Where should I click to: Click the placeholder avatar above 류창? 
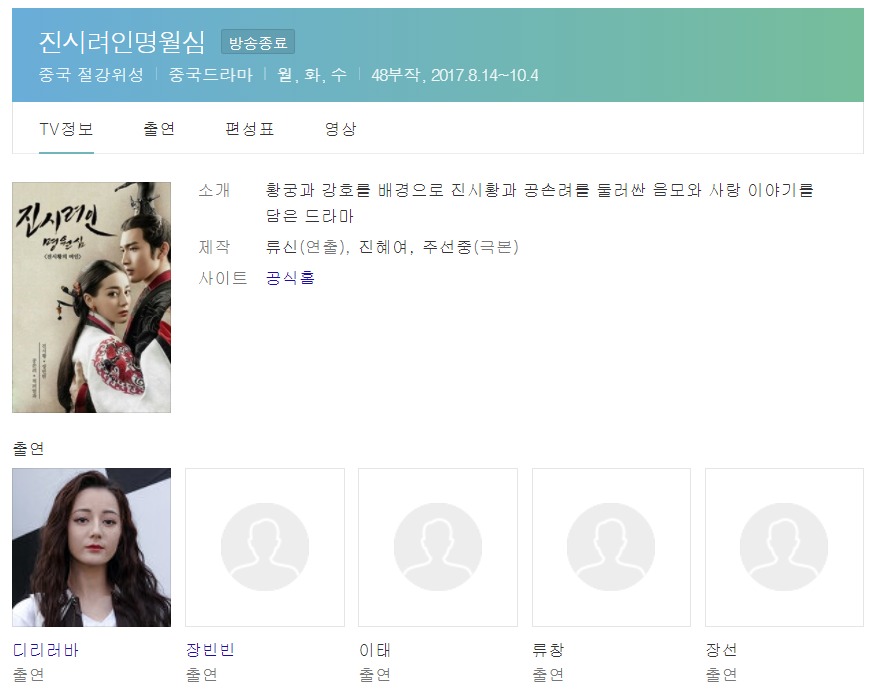click(x=611, y=547)
